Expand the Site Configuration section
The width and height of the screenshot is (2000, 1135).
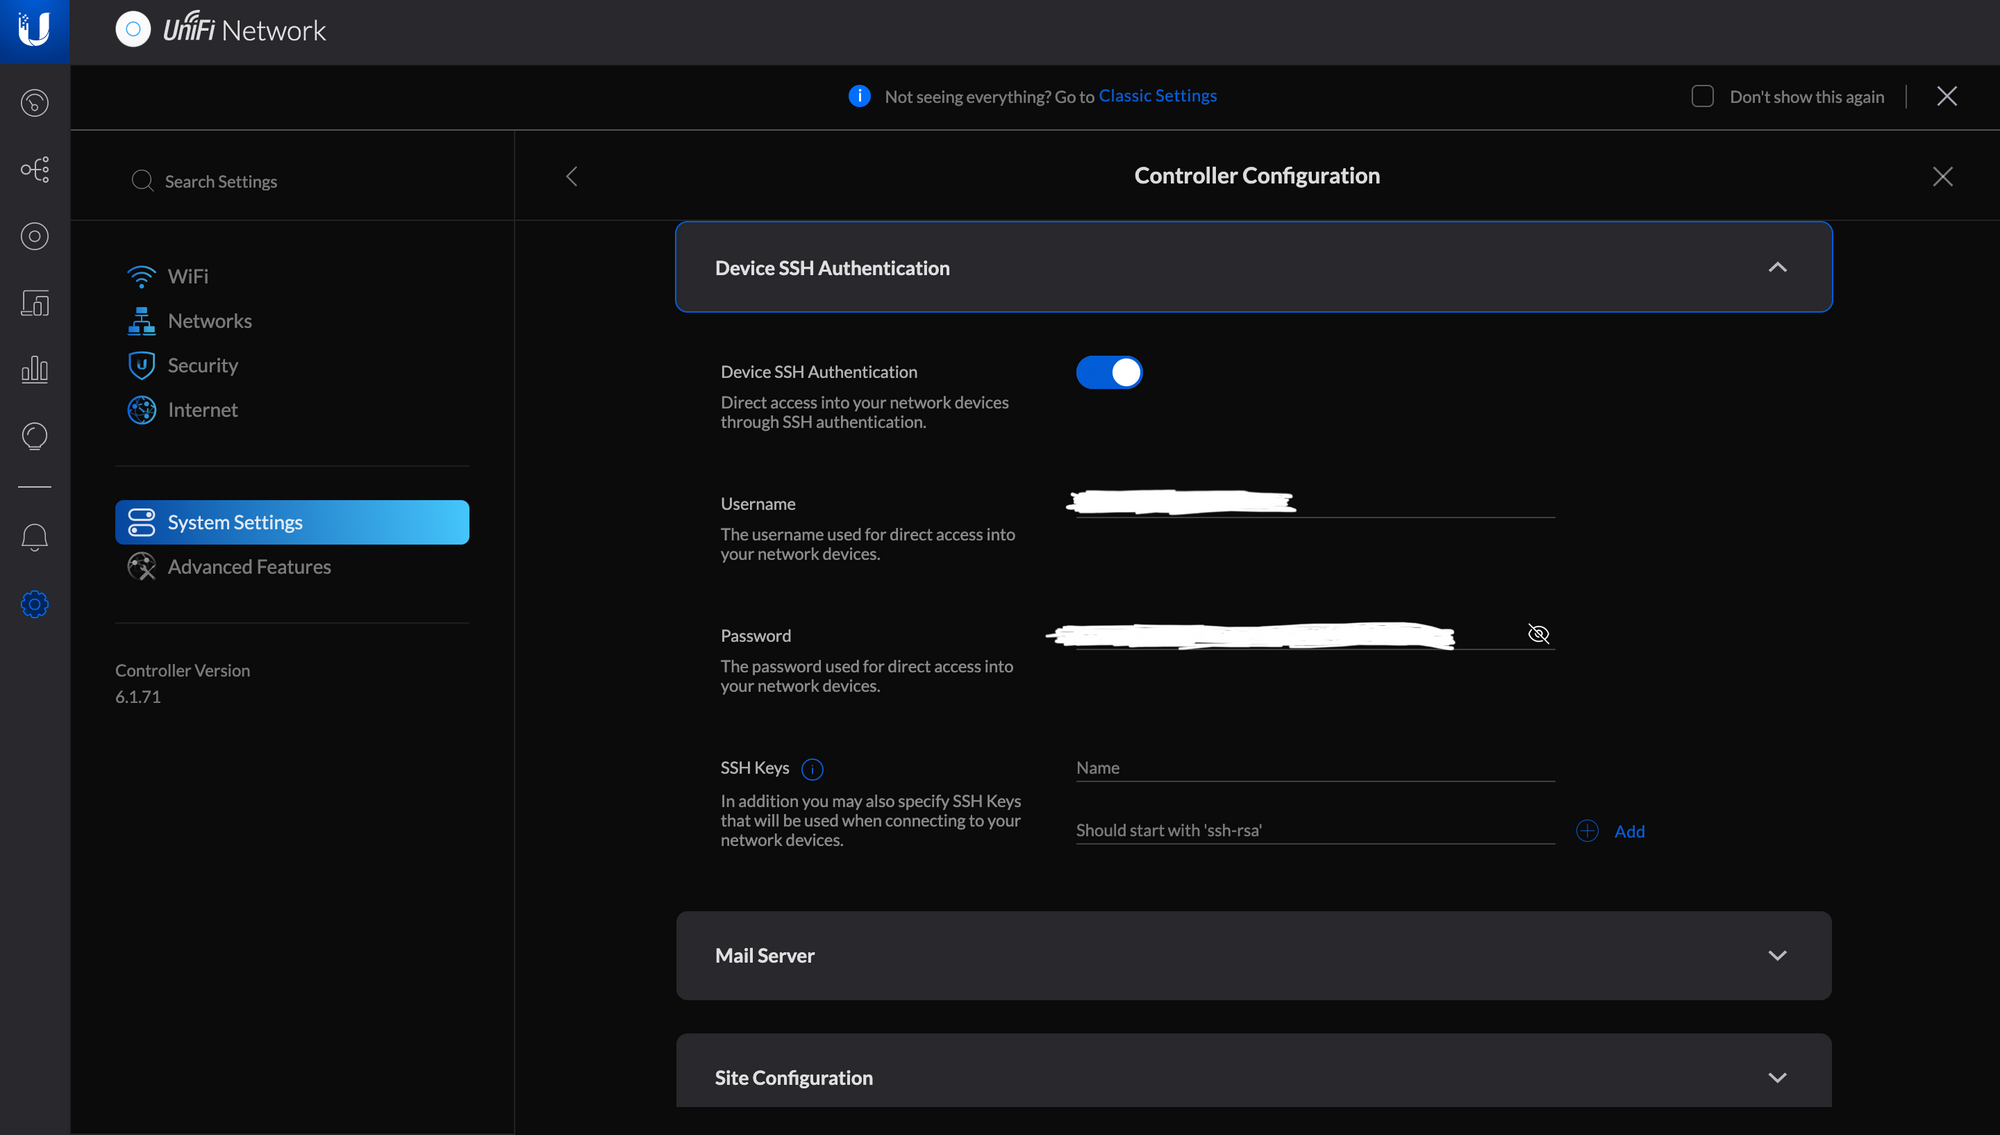[1777, 1078]
